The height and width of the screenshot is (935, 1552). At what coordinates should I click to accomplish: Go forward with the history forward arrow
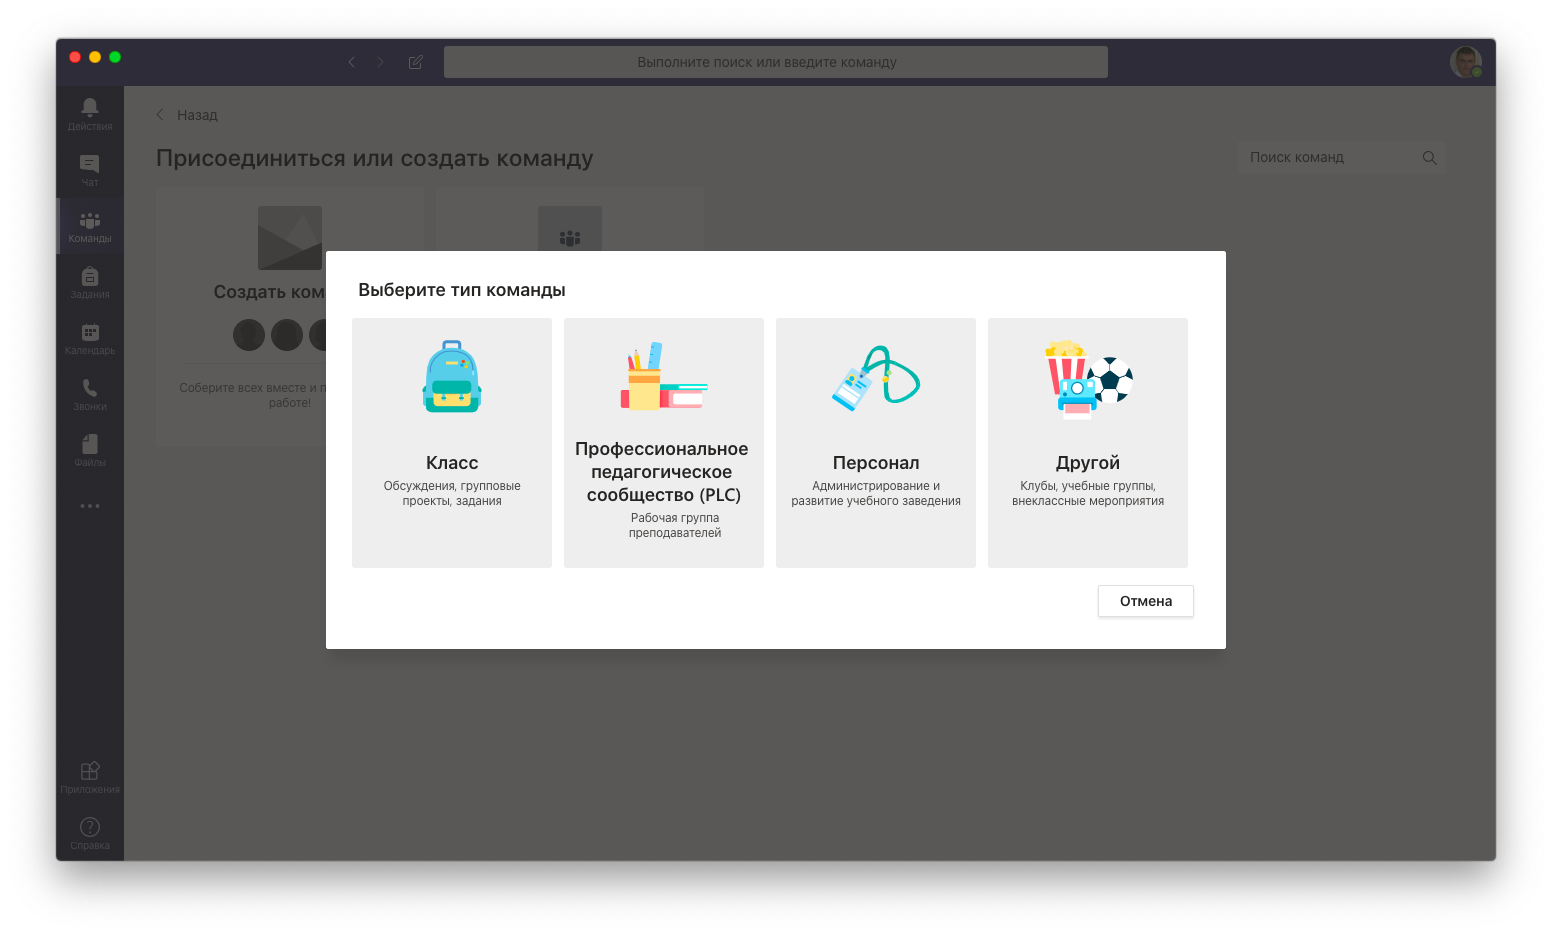pos(381,62)
